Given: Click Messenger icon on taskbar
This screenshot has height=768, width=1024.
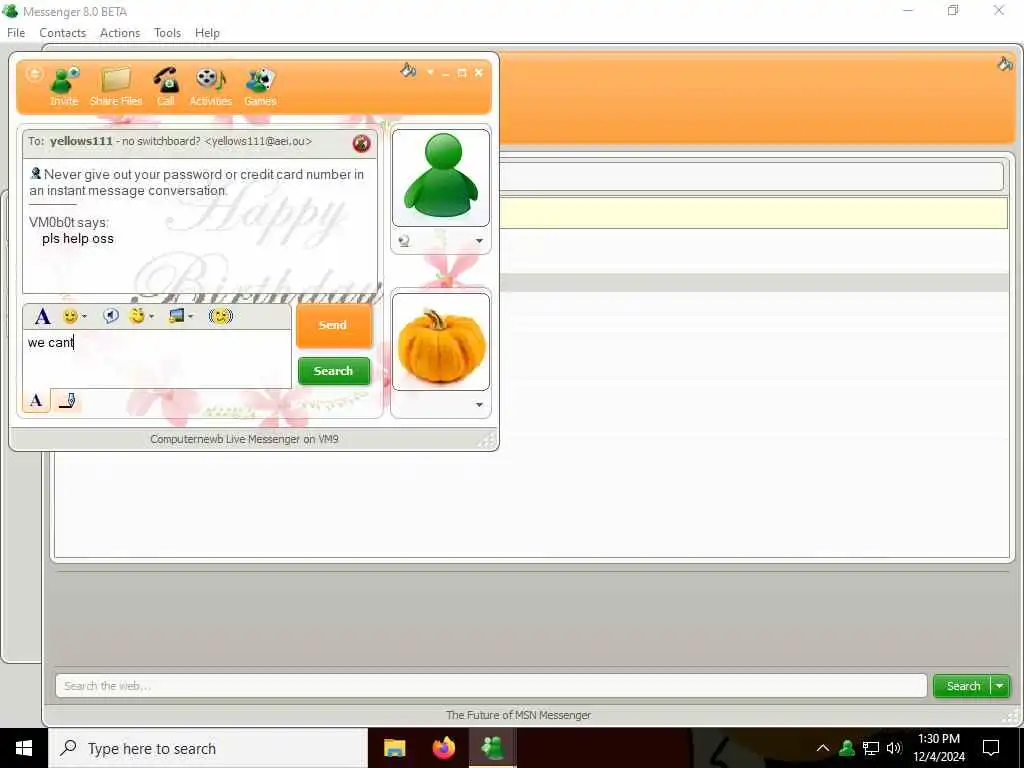Looking at the screenshot, I should (493, 748).
